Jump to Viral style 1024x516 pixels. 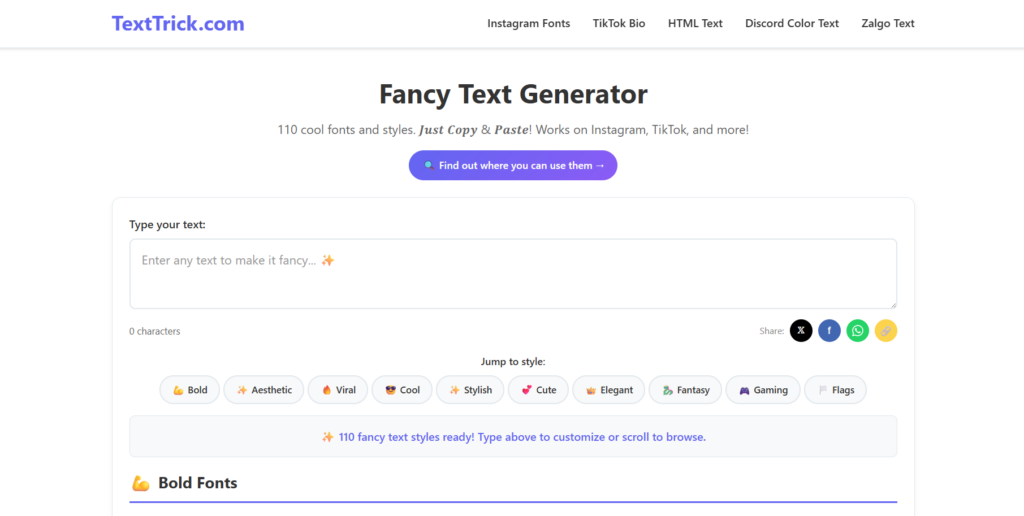(338, 390)
